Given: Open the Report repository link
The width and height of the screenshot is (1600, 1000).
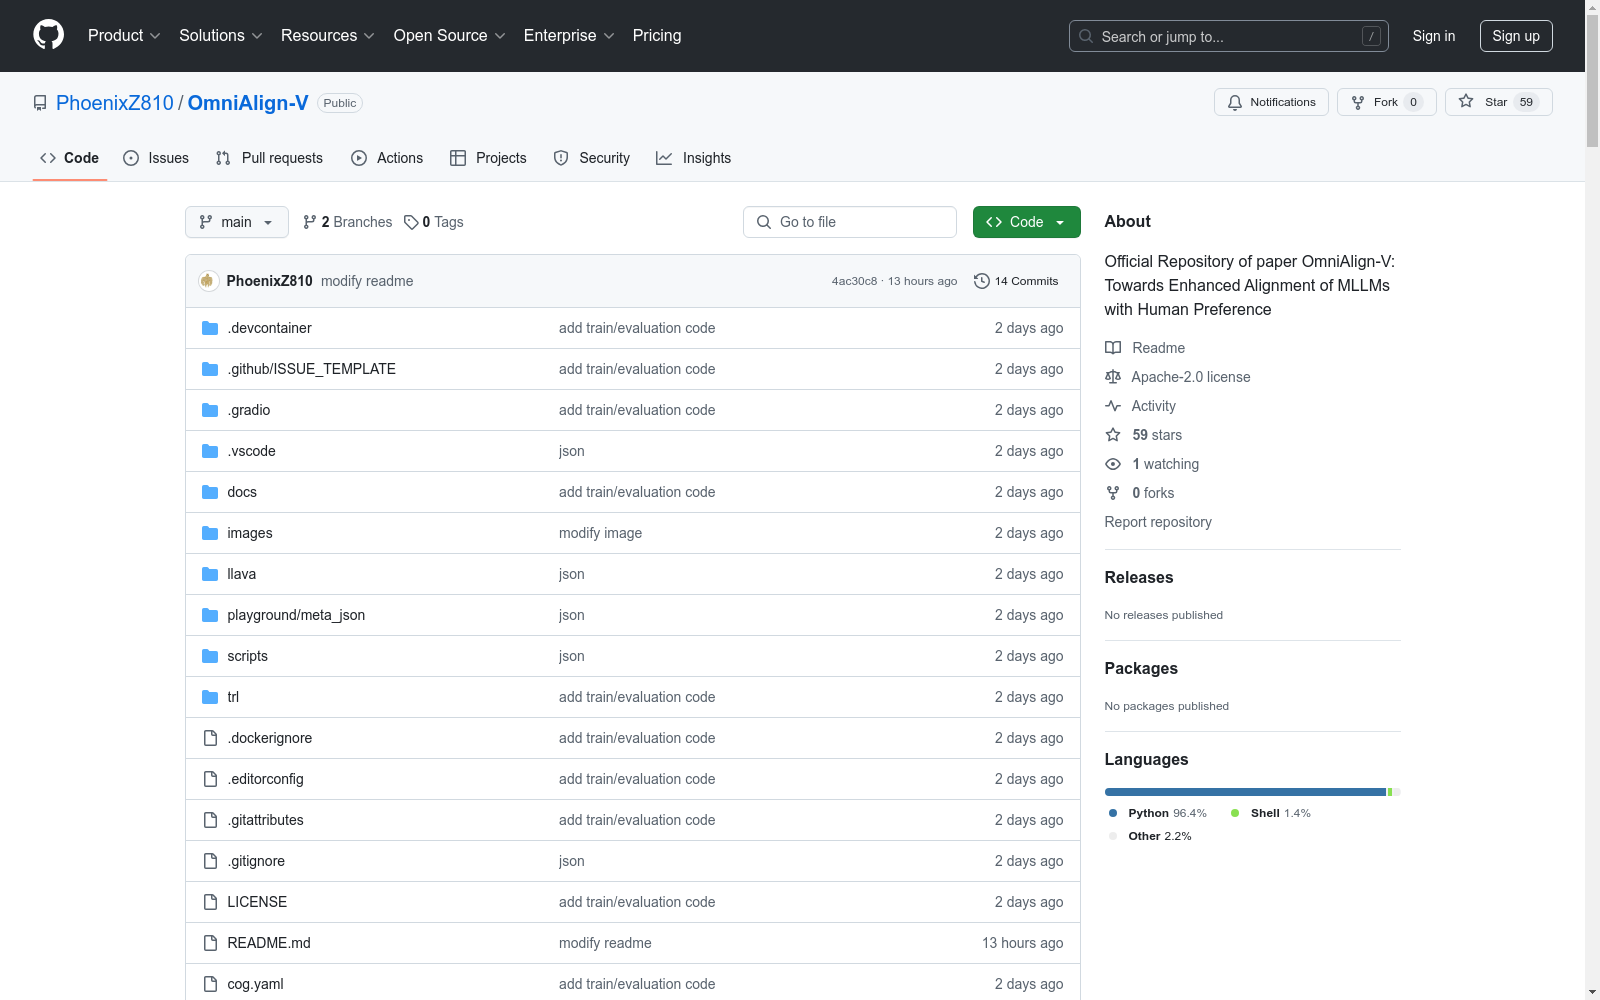Looking at the screenshot, I should (1158, 522).
